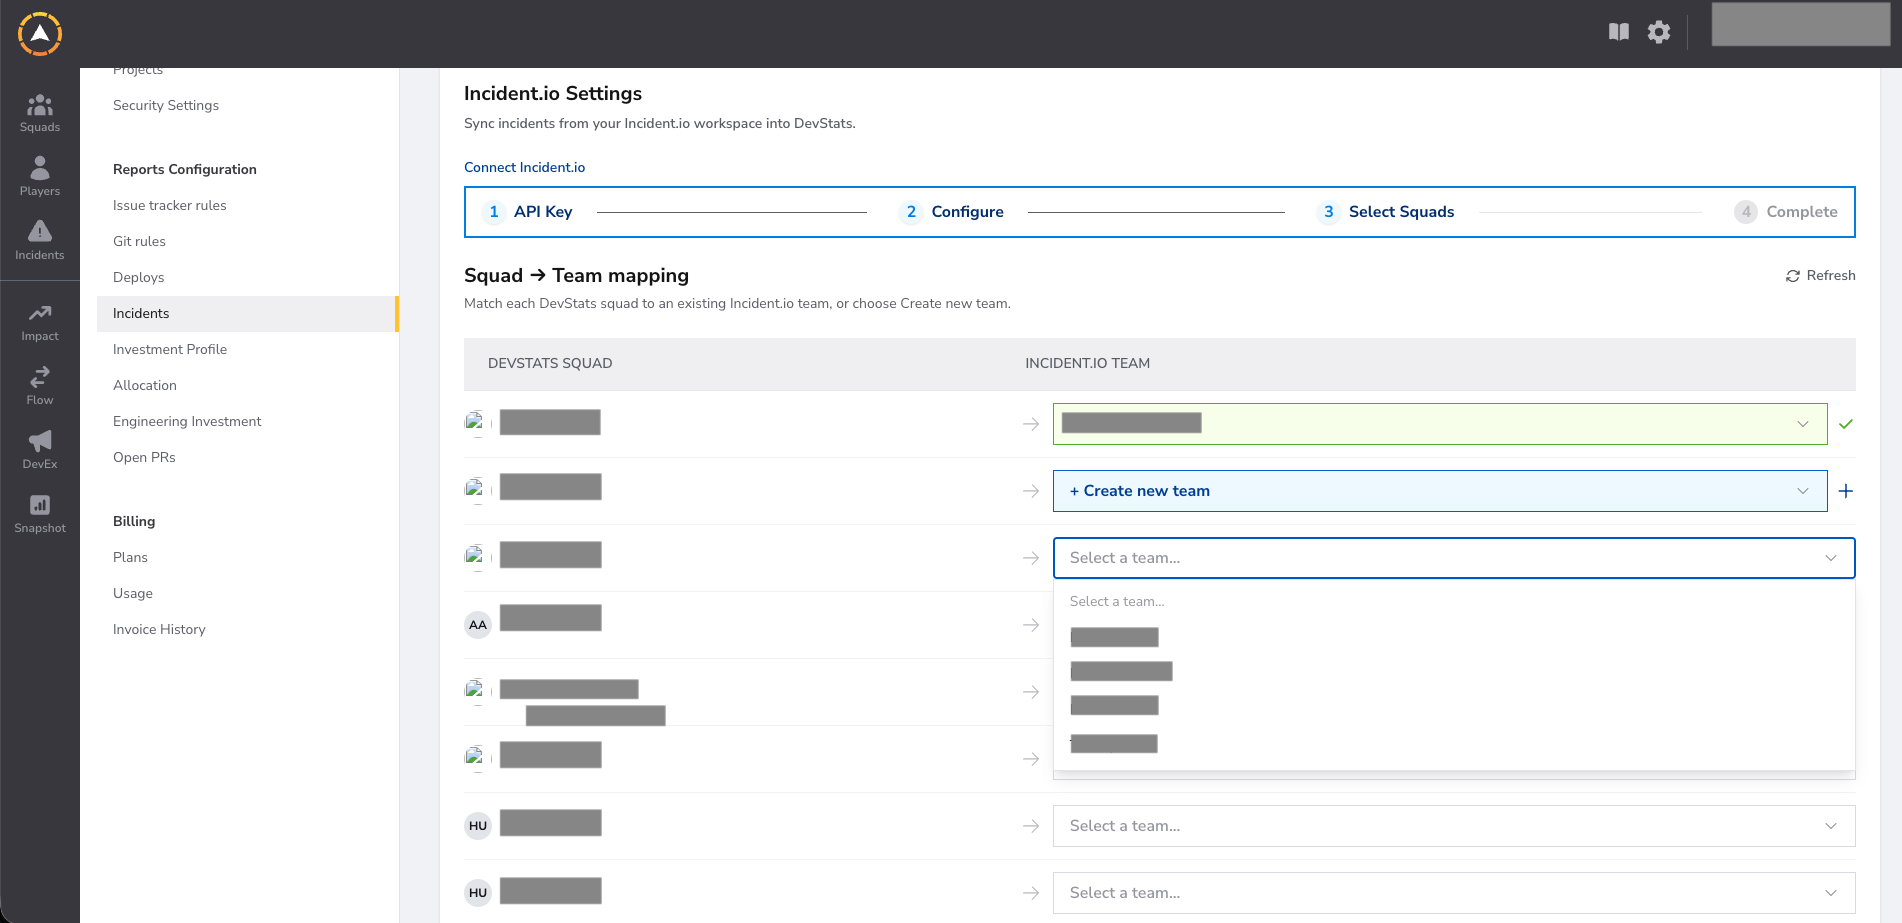Click the Incident.io Settings title

553,94
